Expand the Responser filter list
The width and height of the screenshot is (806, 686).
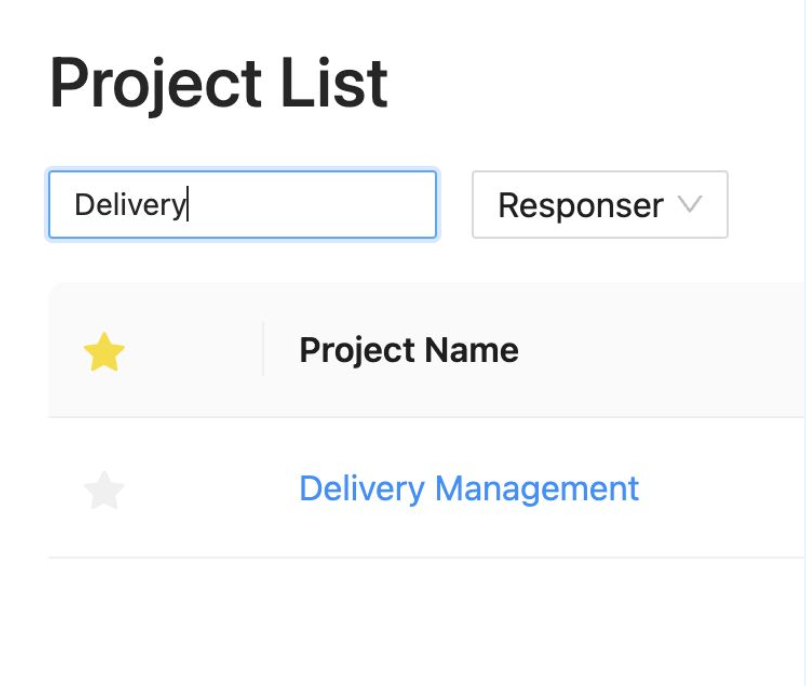coord(599,205)
